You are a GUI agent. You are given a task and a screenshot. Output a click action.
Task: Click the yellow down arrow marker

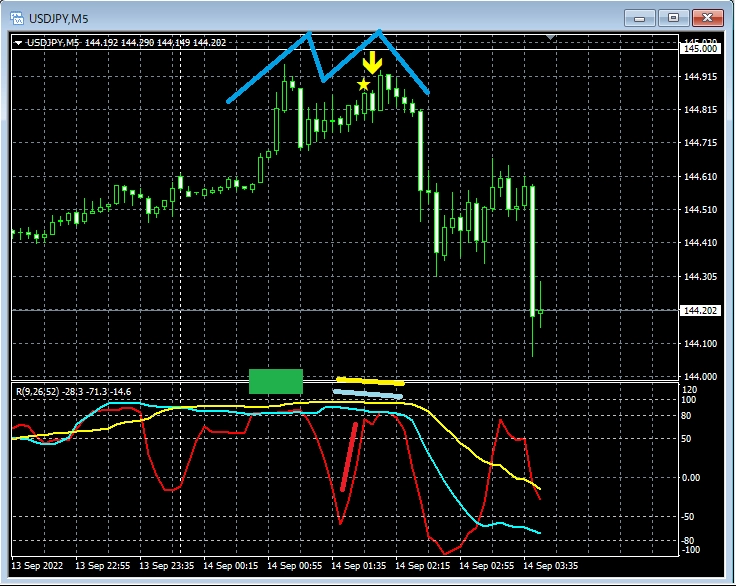coord(371,64)
